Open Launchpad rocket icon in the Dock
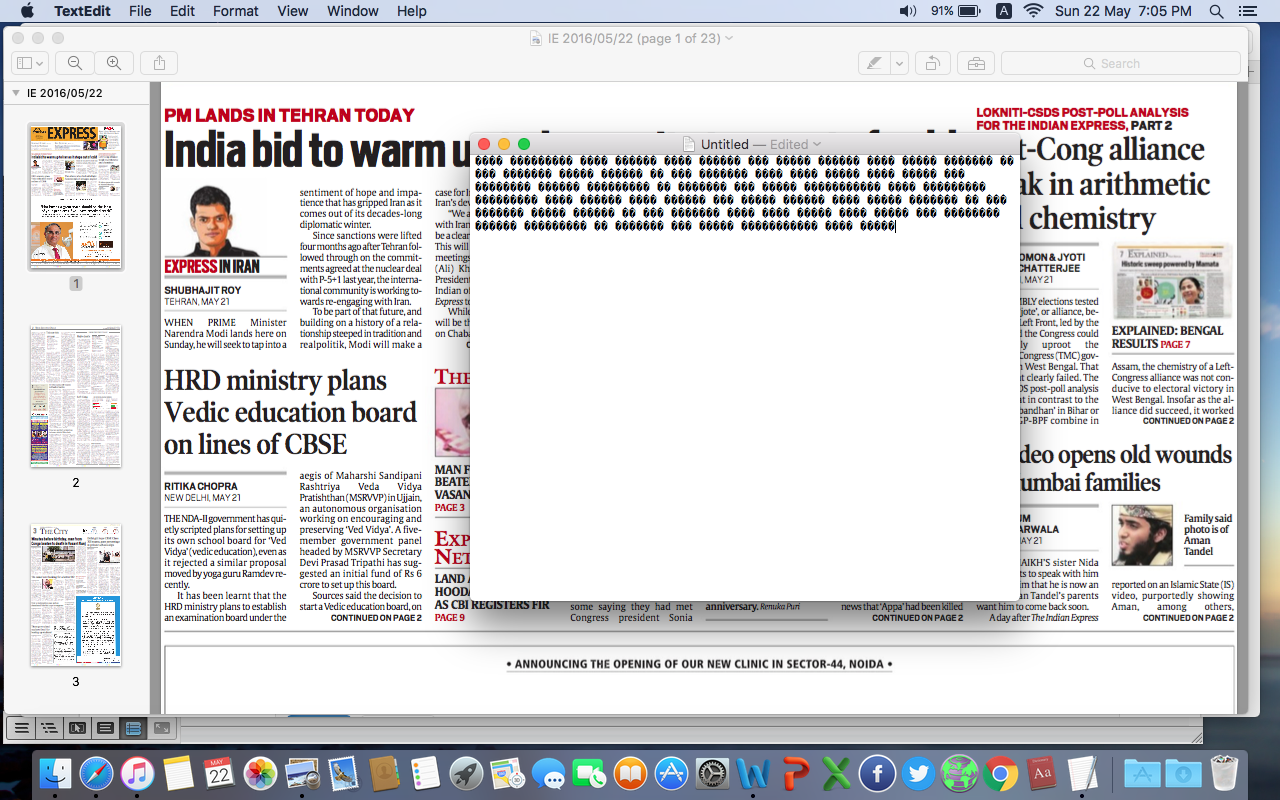The image size is (1280, 800). coord(466,773)
